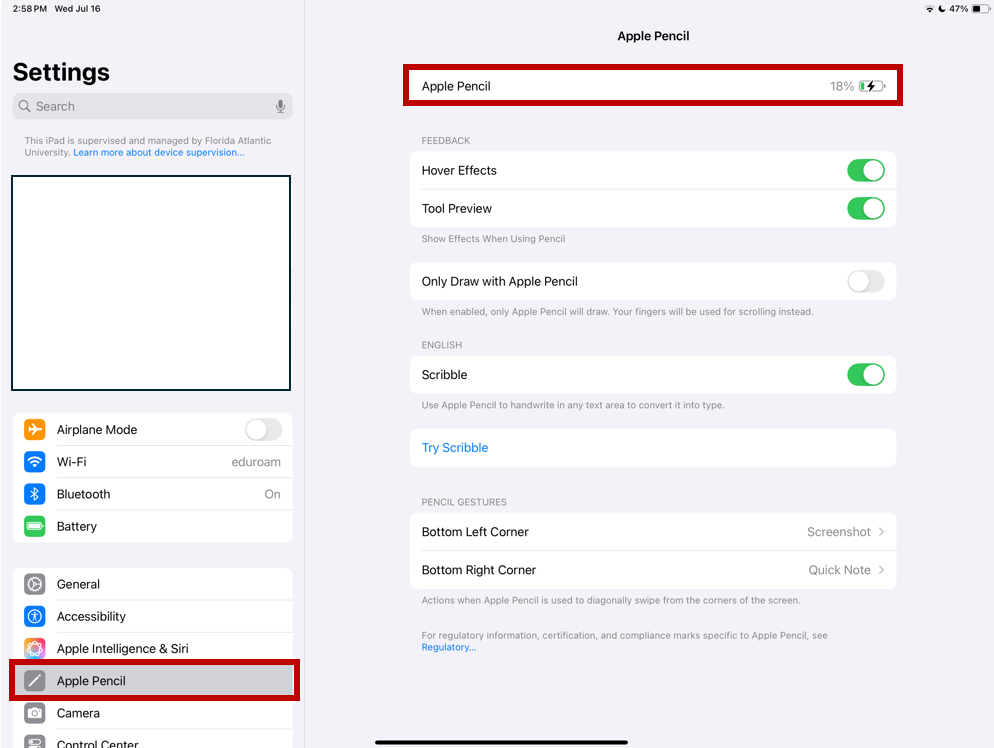Open Wi-Fi settings via its blue icon
Viewport: 994px width, 748px height.
[x=35, y=461]
